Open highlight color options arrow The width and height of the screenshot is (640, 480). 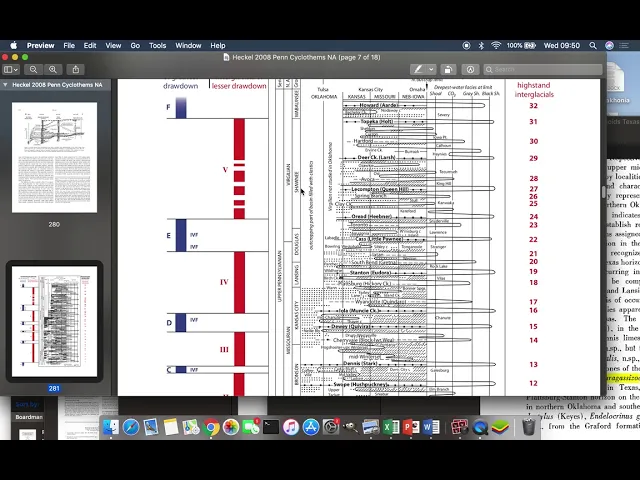coord(431,69)
